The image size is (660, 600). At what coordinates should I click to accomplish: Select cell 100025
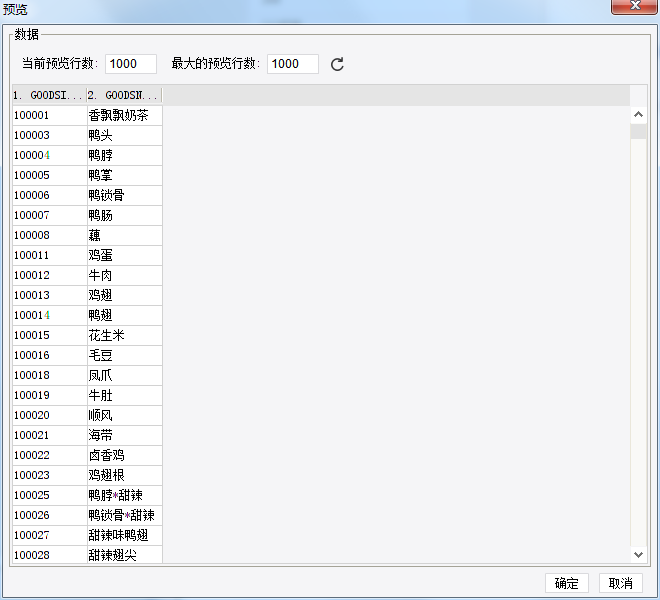pos(50,495)
